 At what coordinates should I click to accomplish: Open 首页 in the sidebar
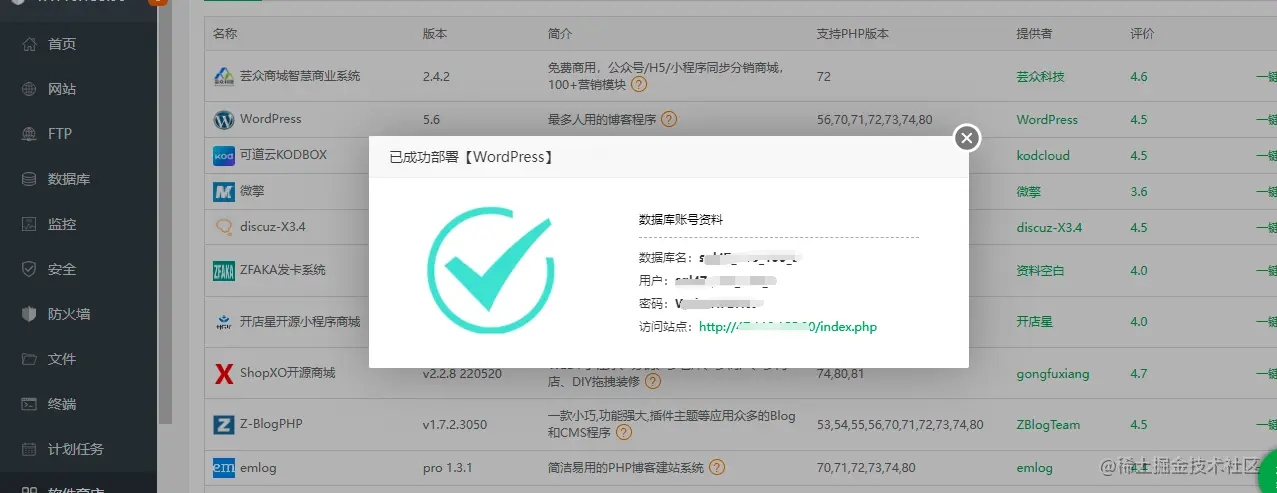coord(62,44)
